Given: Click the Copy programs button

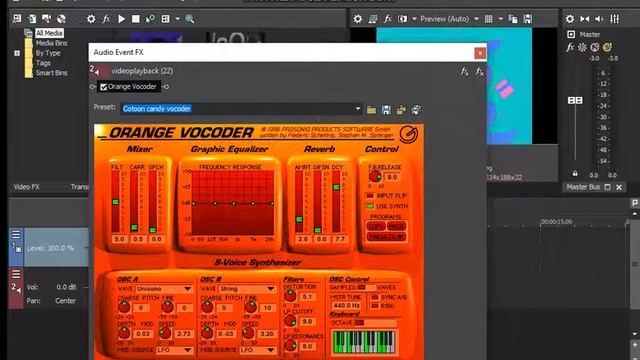Looking at the screenshot, I should tap(376, 226).
